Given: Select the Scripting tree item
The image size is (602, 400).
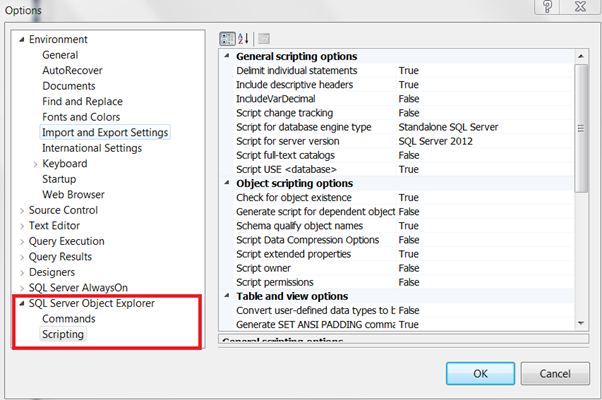Looking at the screenshot, I should (63, 335).
